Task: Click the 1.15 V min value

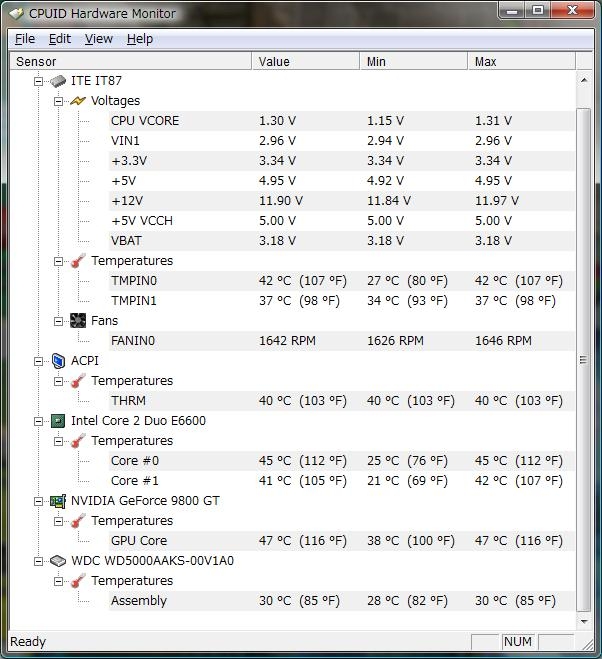Action: (x=385, y=121)
